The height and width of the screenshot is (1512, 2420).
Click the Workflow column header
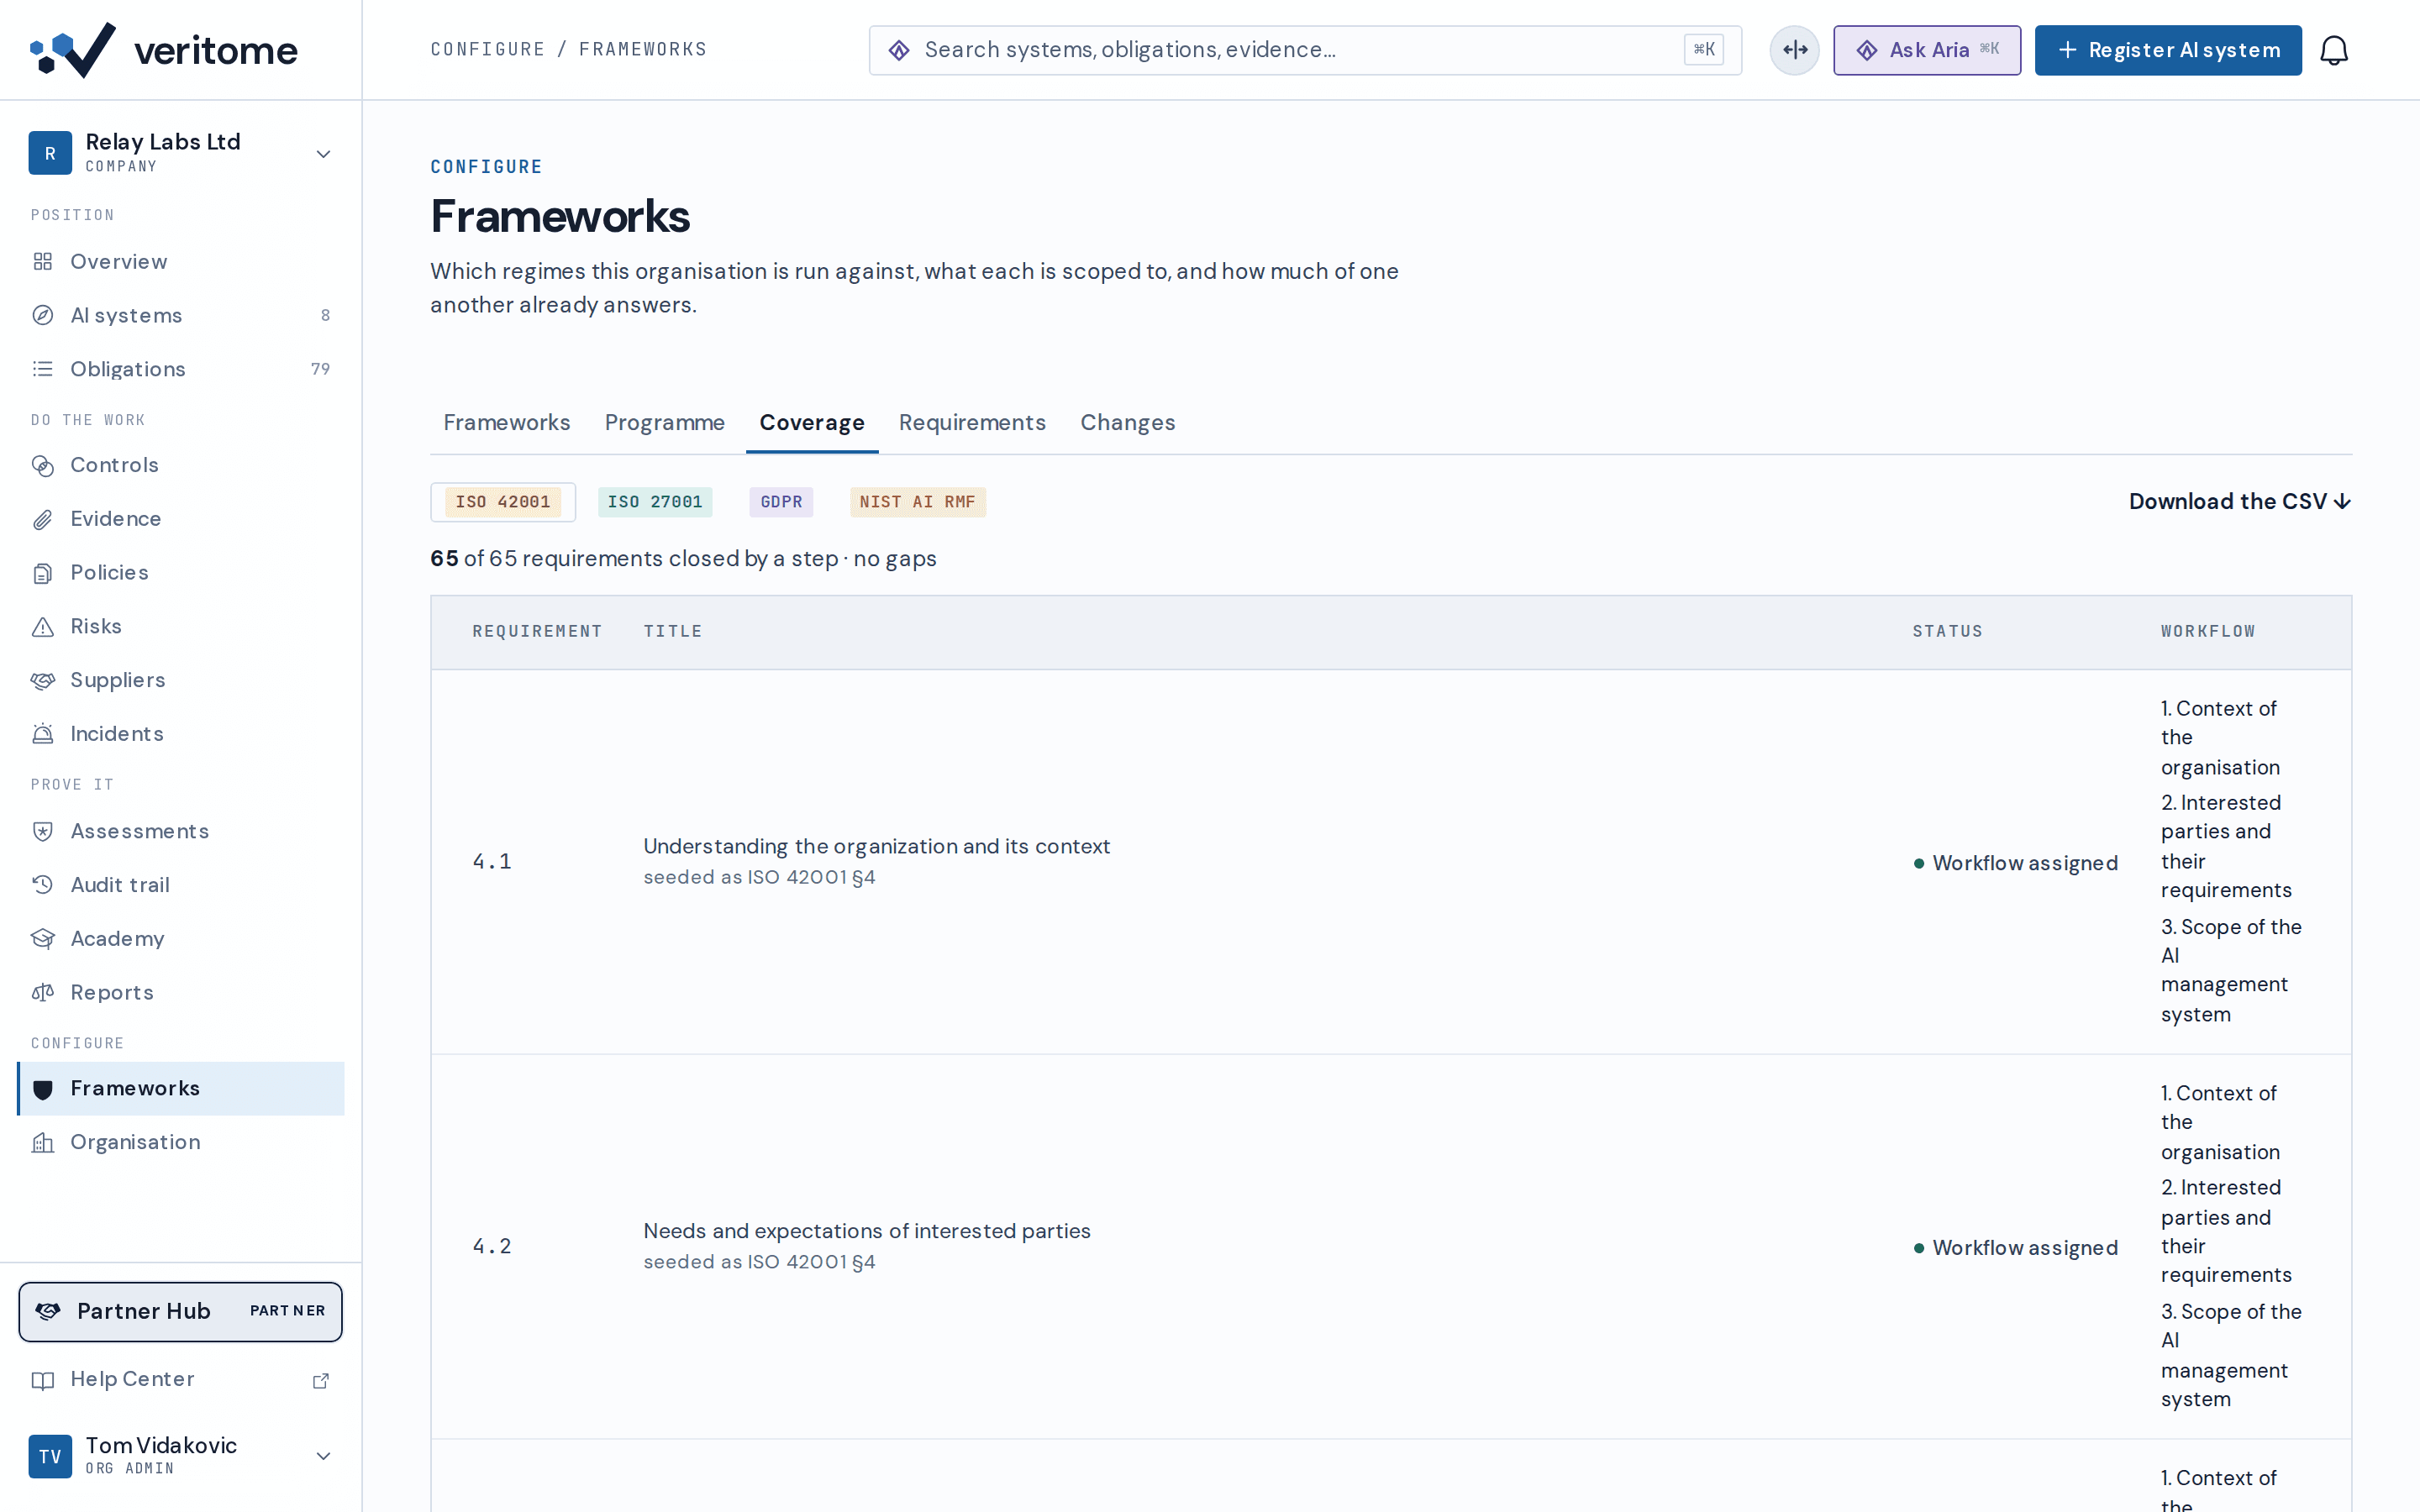(2208, 632)
